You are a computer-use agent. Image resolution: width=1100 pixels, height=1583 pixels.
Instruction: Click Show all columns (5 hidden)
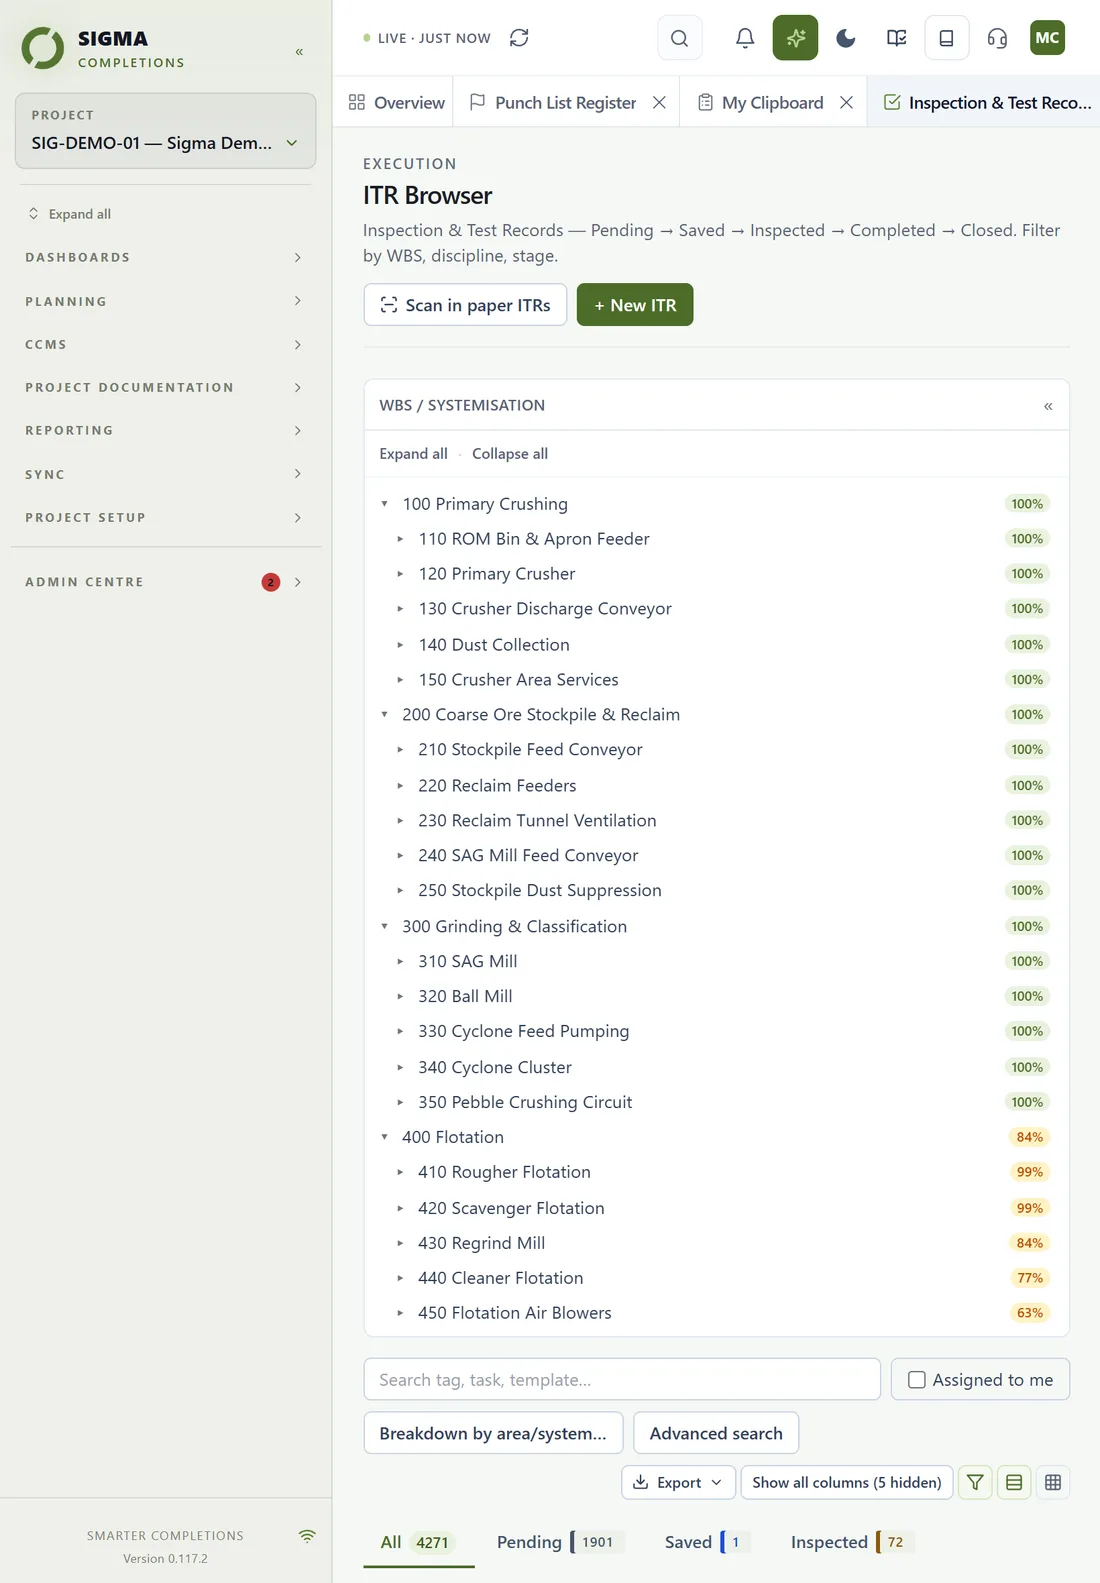click(x=847, y=1482)
